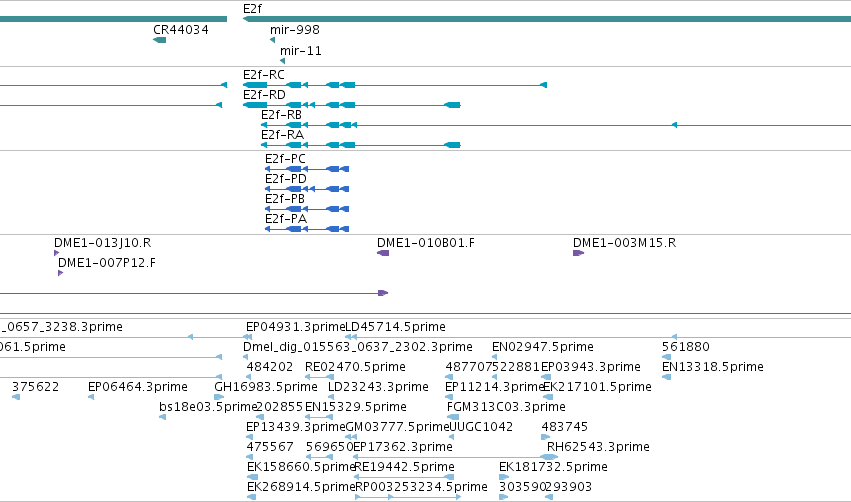This screenshot has height=502, width=851.
Task: Open the RE02470.5prime label
Action: coord(355,367)
